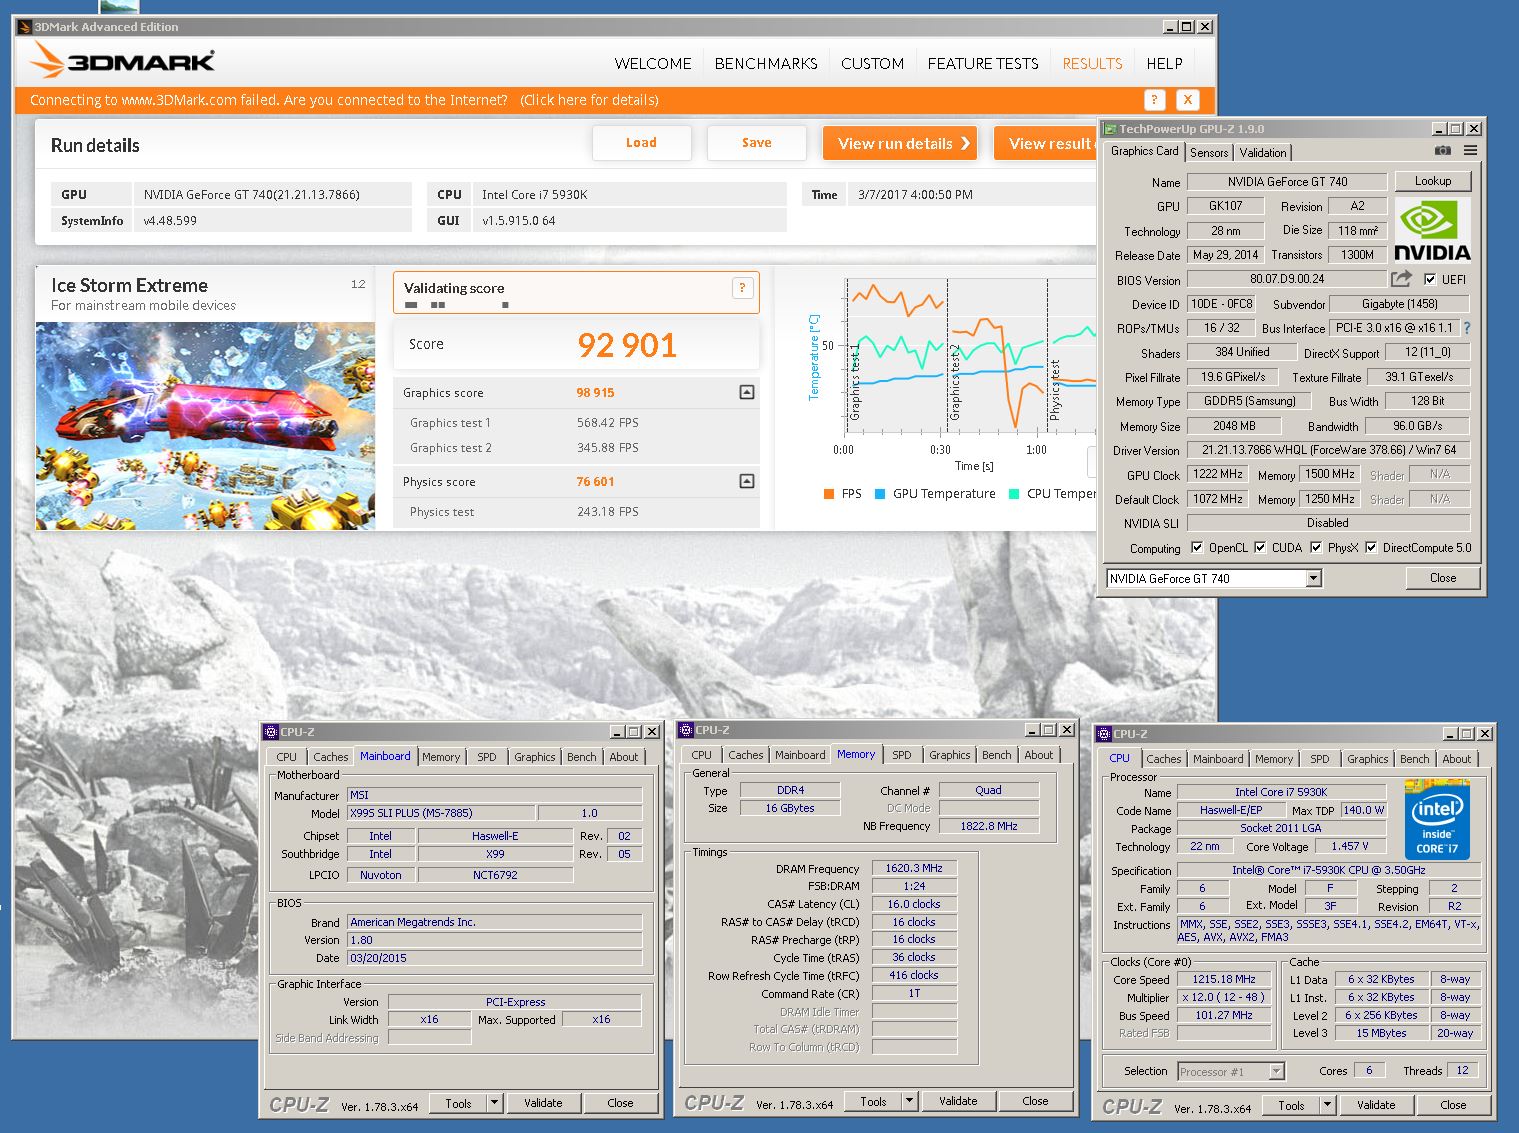Toggle the UEFI checkbox in GPU-Z
1519x1133 pixels.
(x=1430, y=280)
